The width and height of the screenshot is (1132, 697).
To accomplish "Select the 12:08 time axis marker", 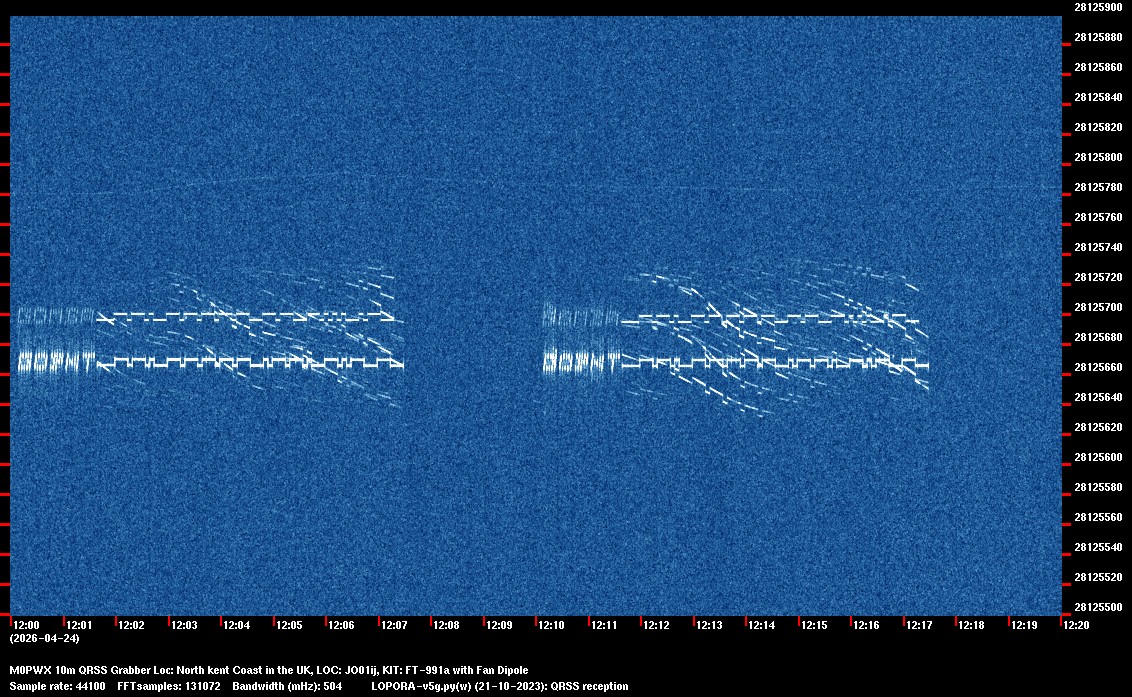I will pos(446,625).
